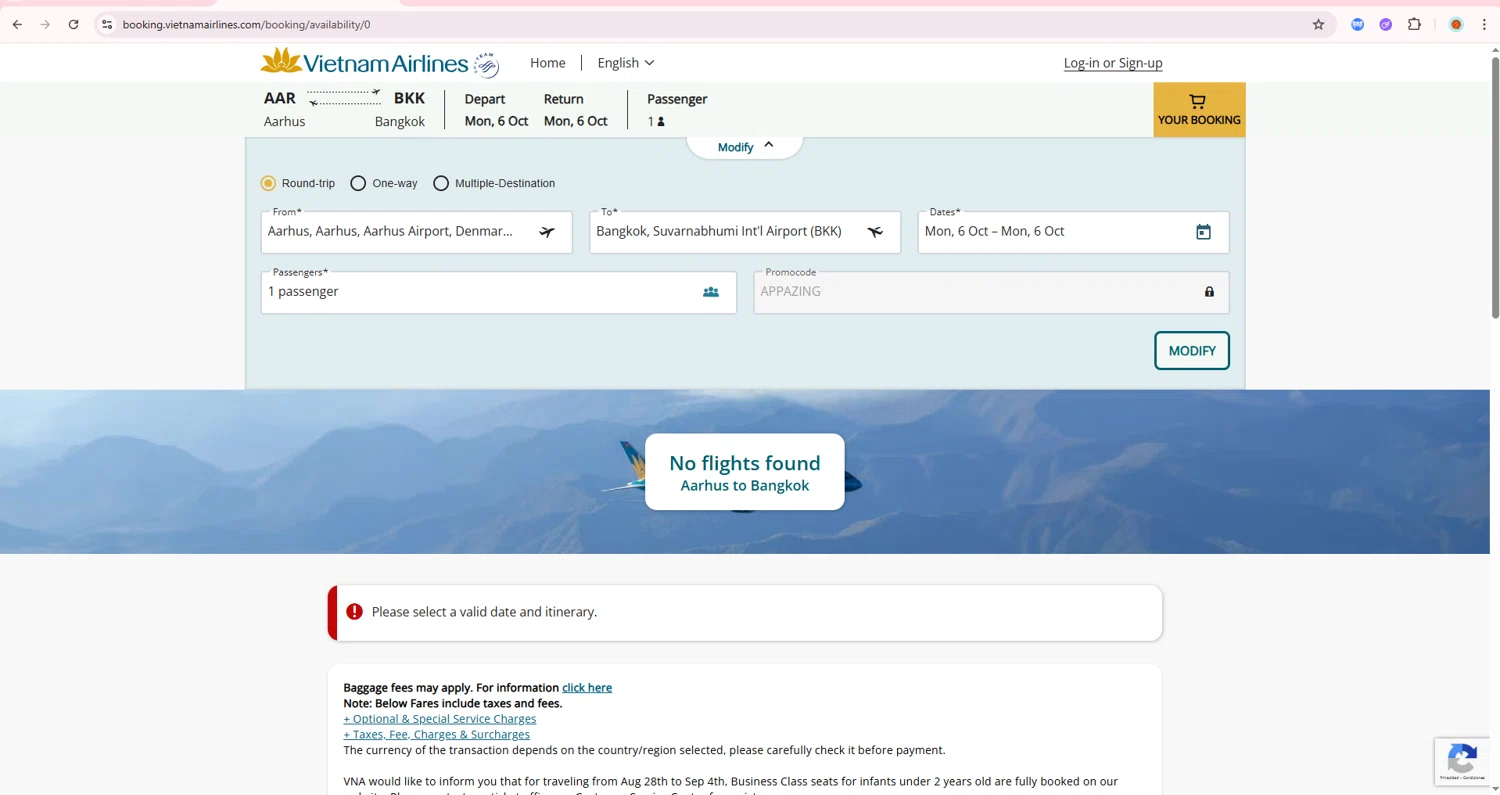Open the calendar icon in Dates field

[x=1203, y=232]
